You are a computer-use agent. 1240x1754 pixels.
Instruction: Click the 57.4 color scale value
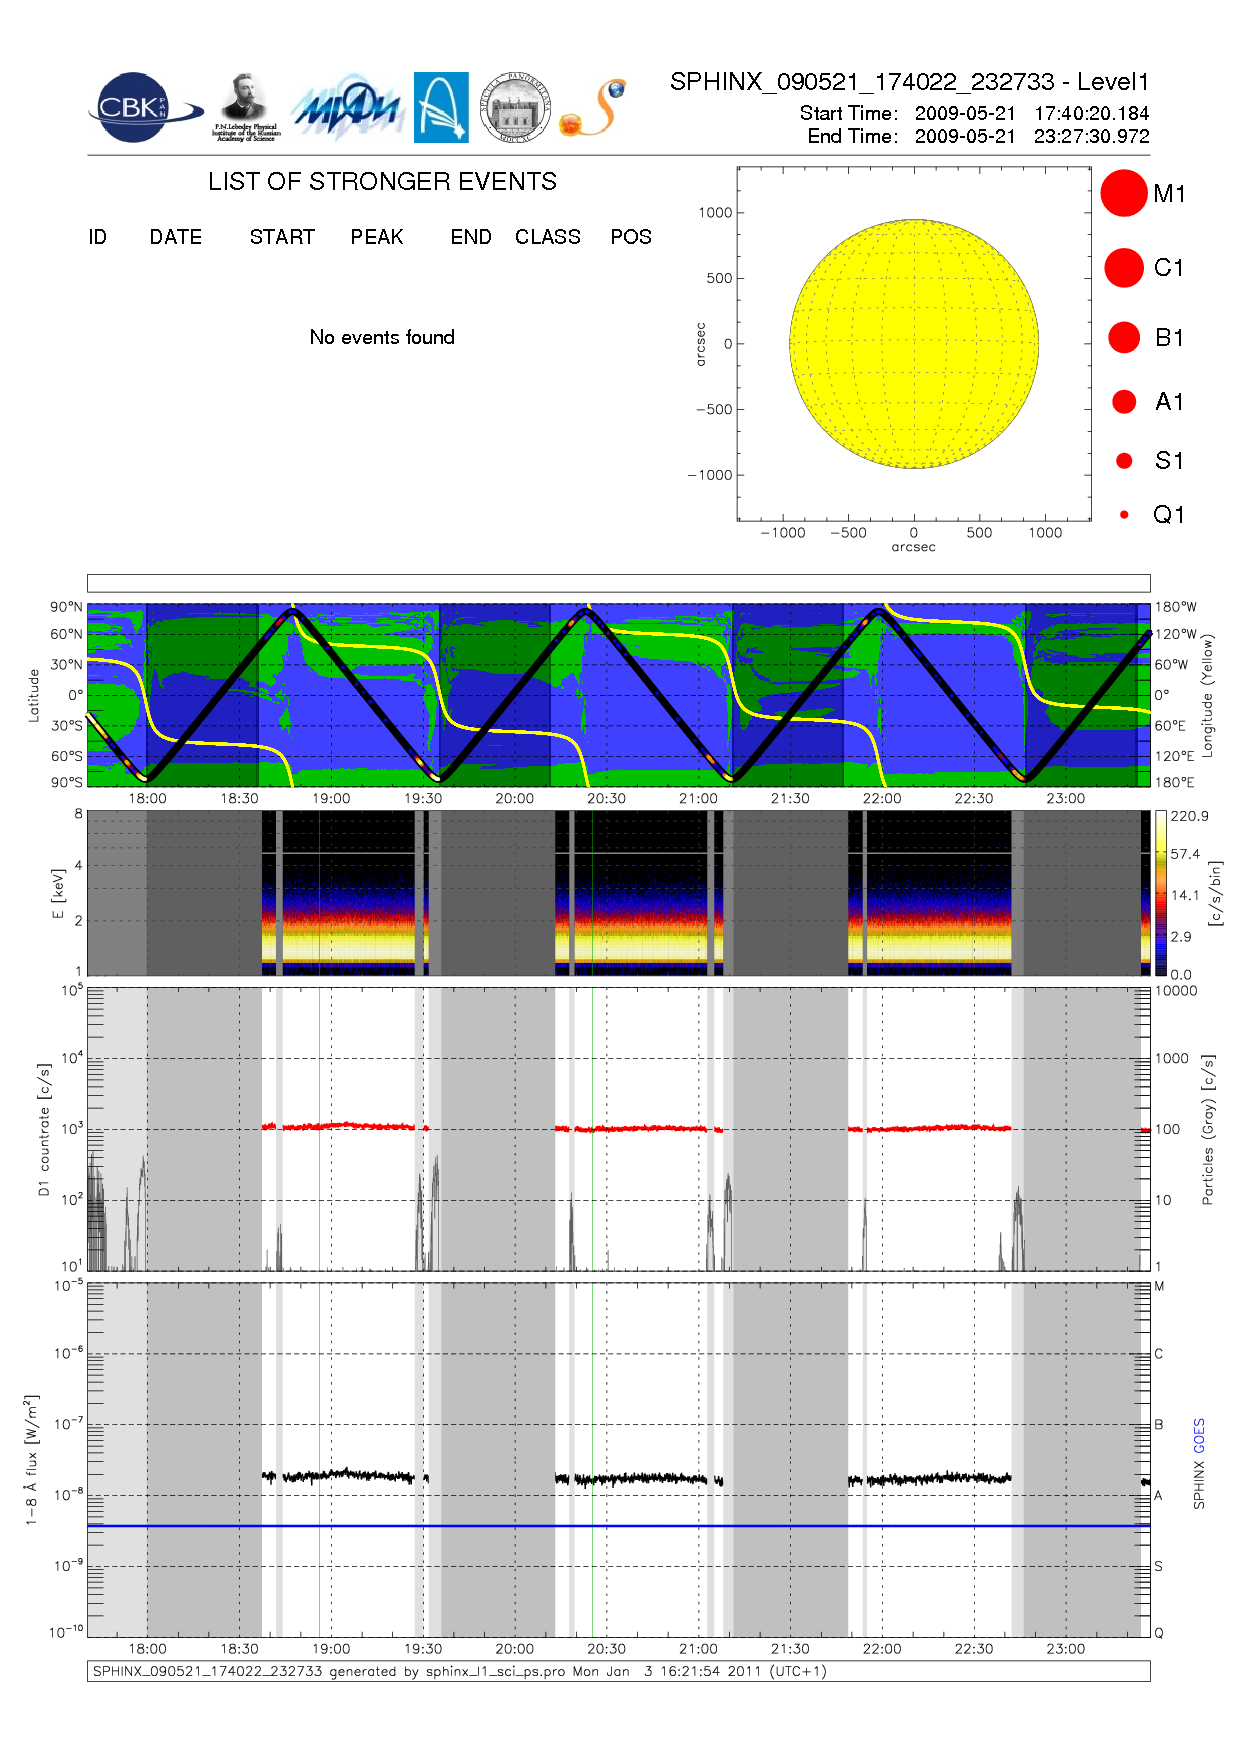click(x=1186, y=854)
